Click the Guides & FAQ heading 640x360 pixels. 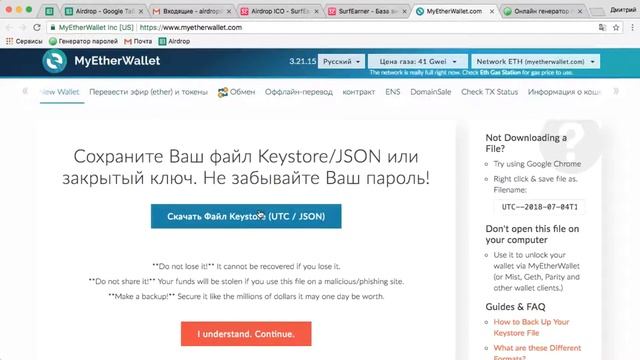point(515,307)
